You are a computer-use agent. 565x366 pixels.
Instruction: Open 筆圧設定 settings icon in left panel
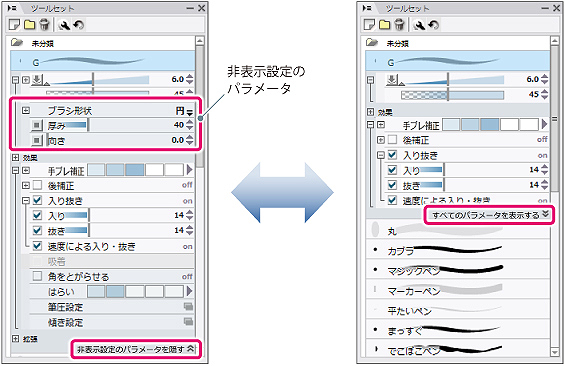tap(188, 307)
